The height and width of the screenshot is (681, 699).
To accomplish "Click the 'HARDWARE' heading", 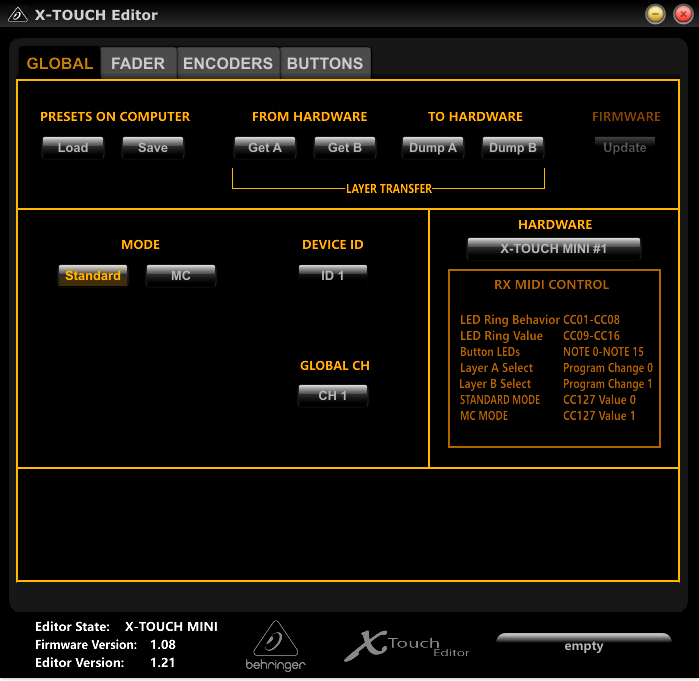I will pos(555,224).
